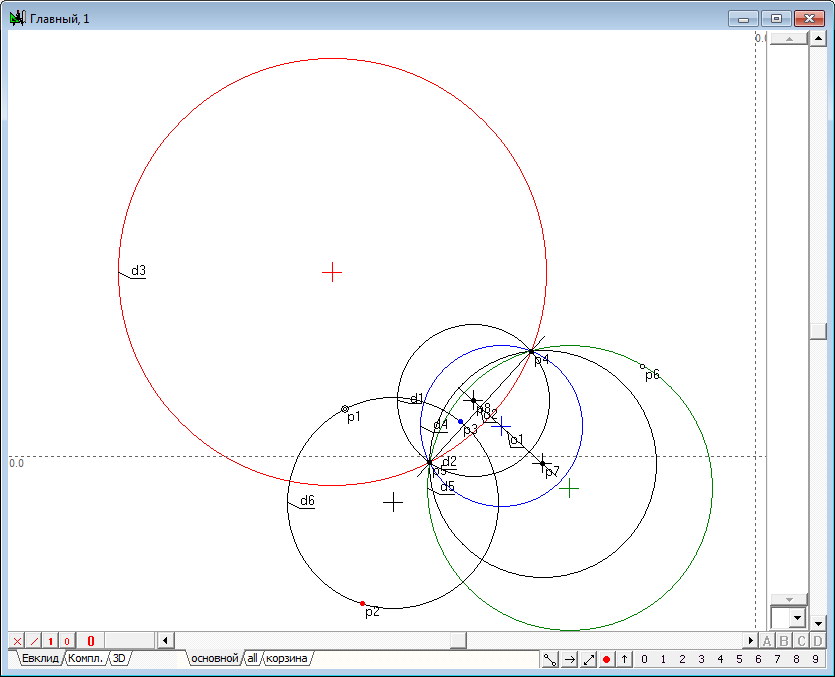The width and height of the screenshot is (835, 677).
Task: Select the diagonal double-headed arrow tool
Action: (x=588, y=659)
